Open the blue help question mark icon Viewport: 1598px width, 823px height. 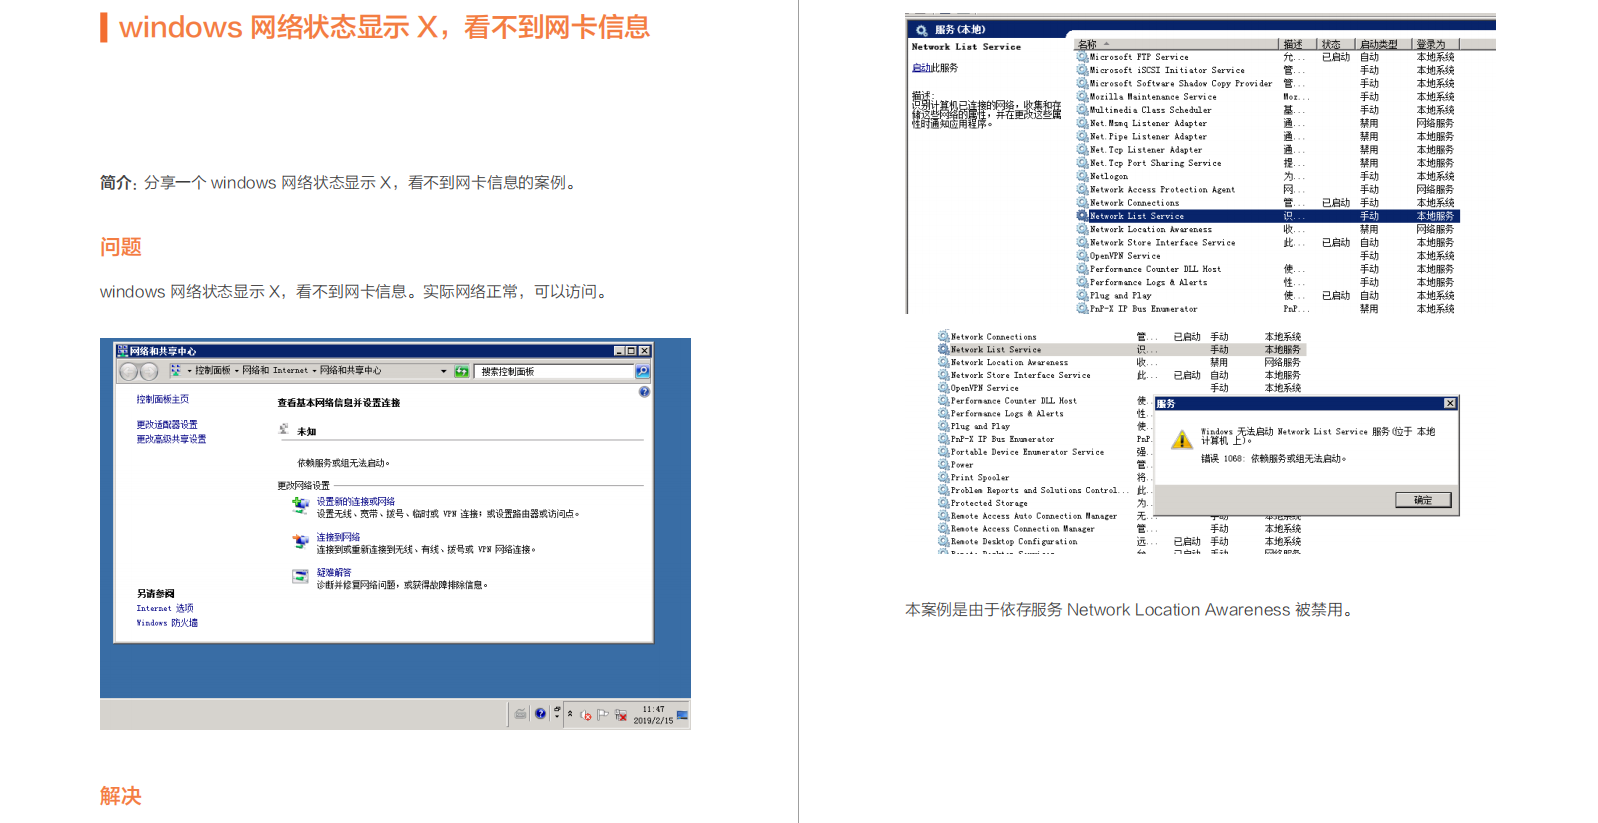coord(644,392)
